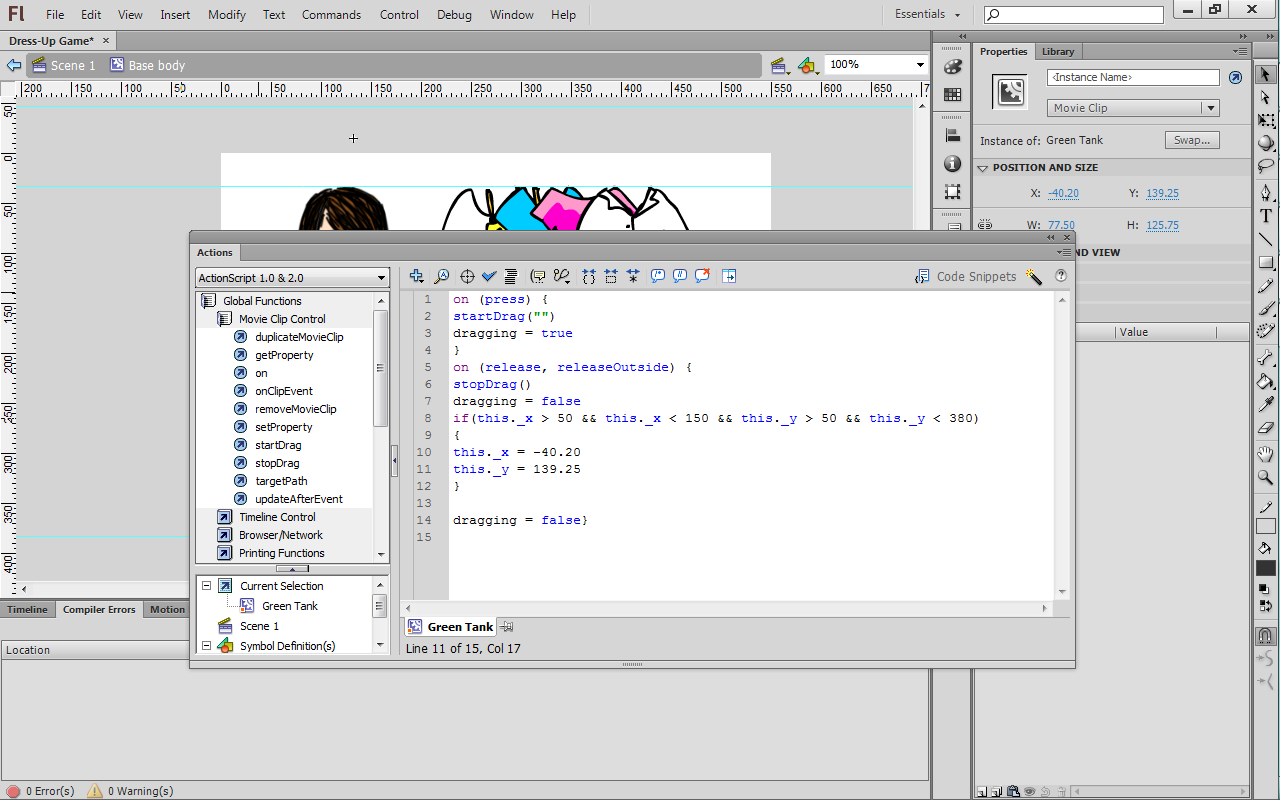This screenshot has width=1280, height=800.
Task: Open the ActionScript version dropdown
Action: [x=292, y=278]
